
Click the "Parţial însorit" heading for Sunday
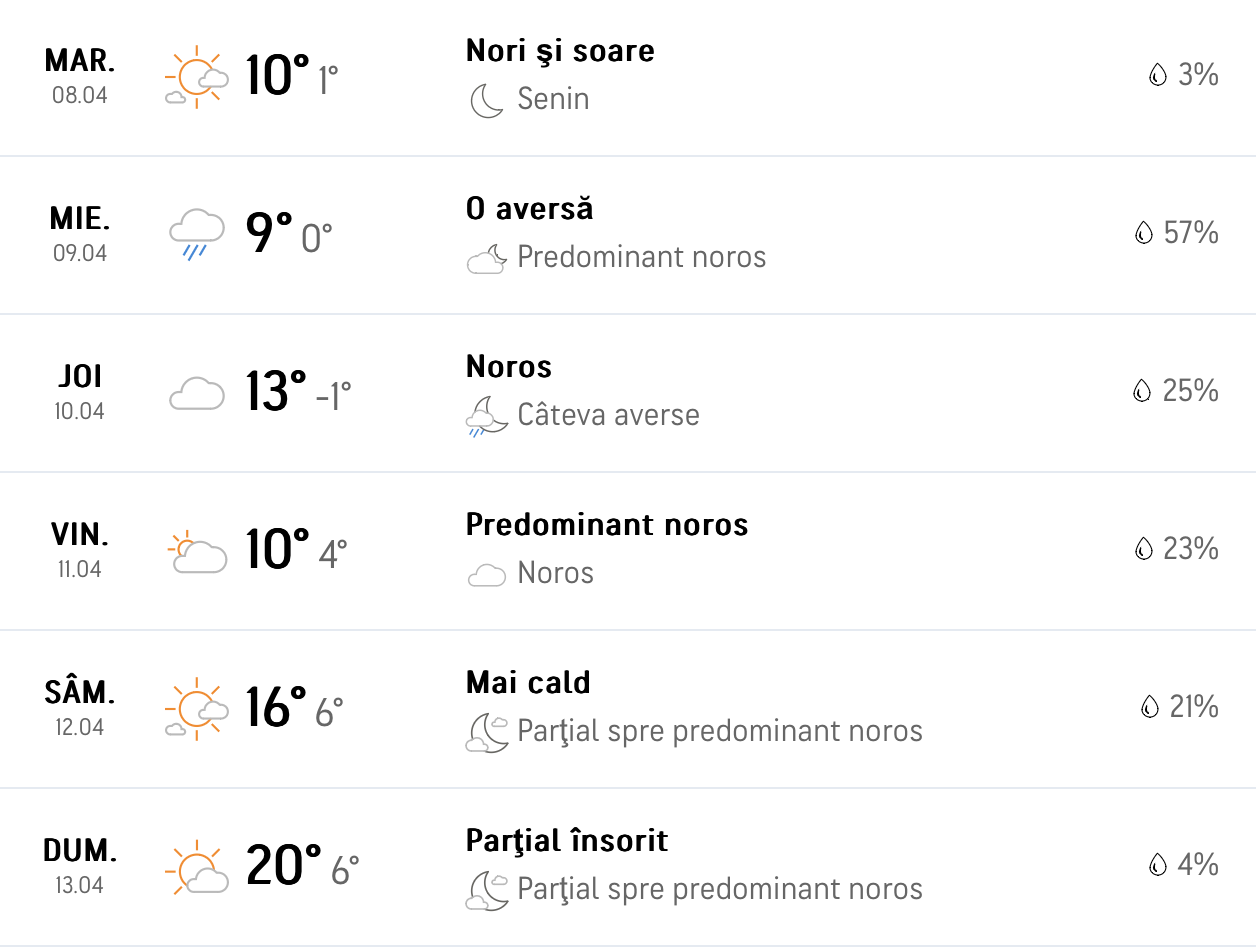566,841
